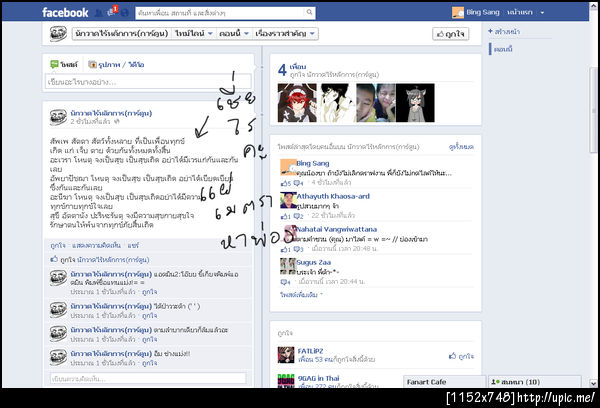Open Bing Sang in recent posts list
Viewport: 600px width, 408px height.
313,163
